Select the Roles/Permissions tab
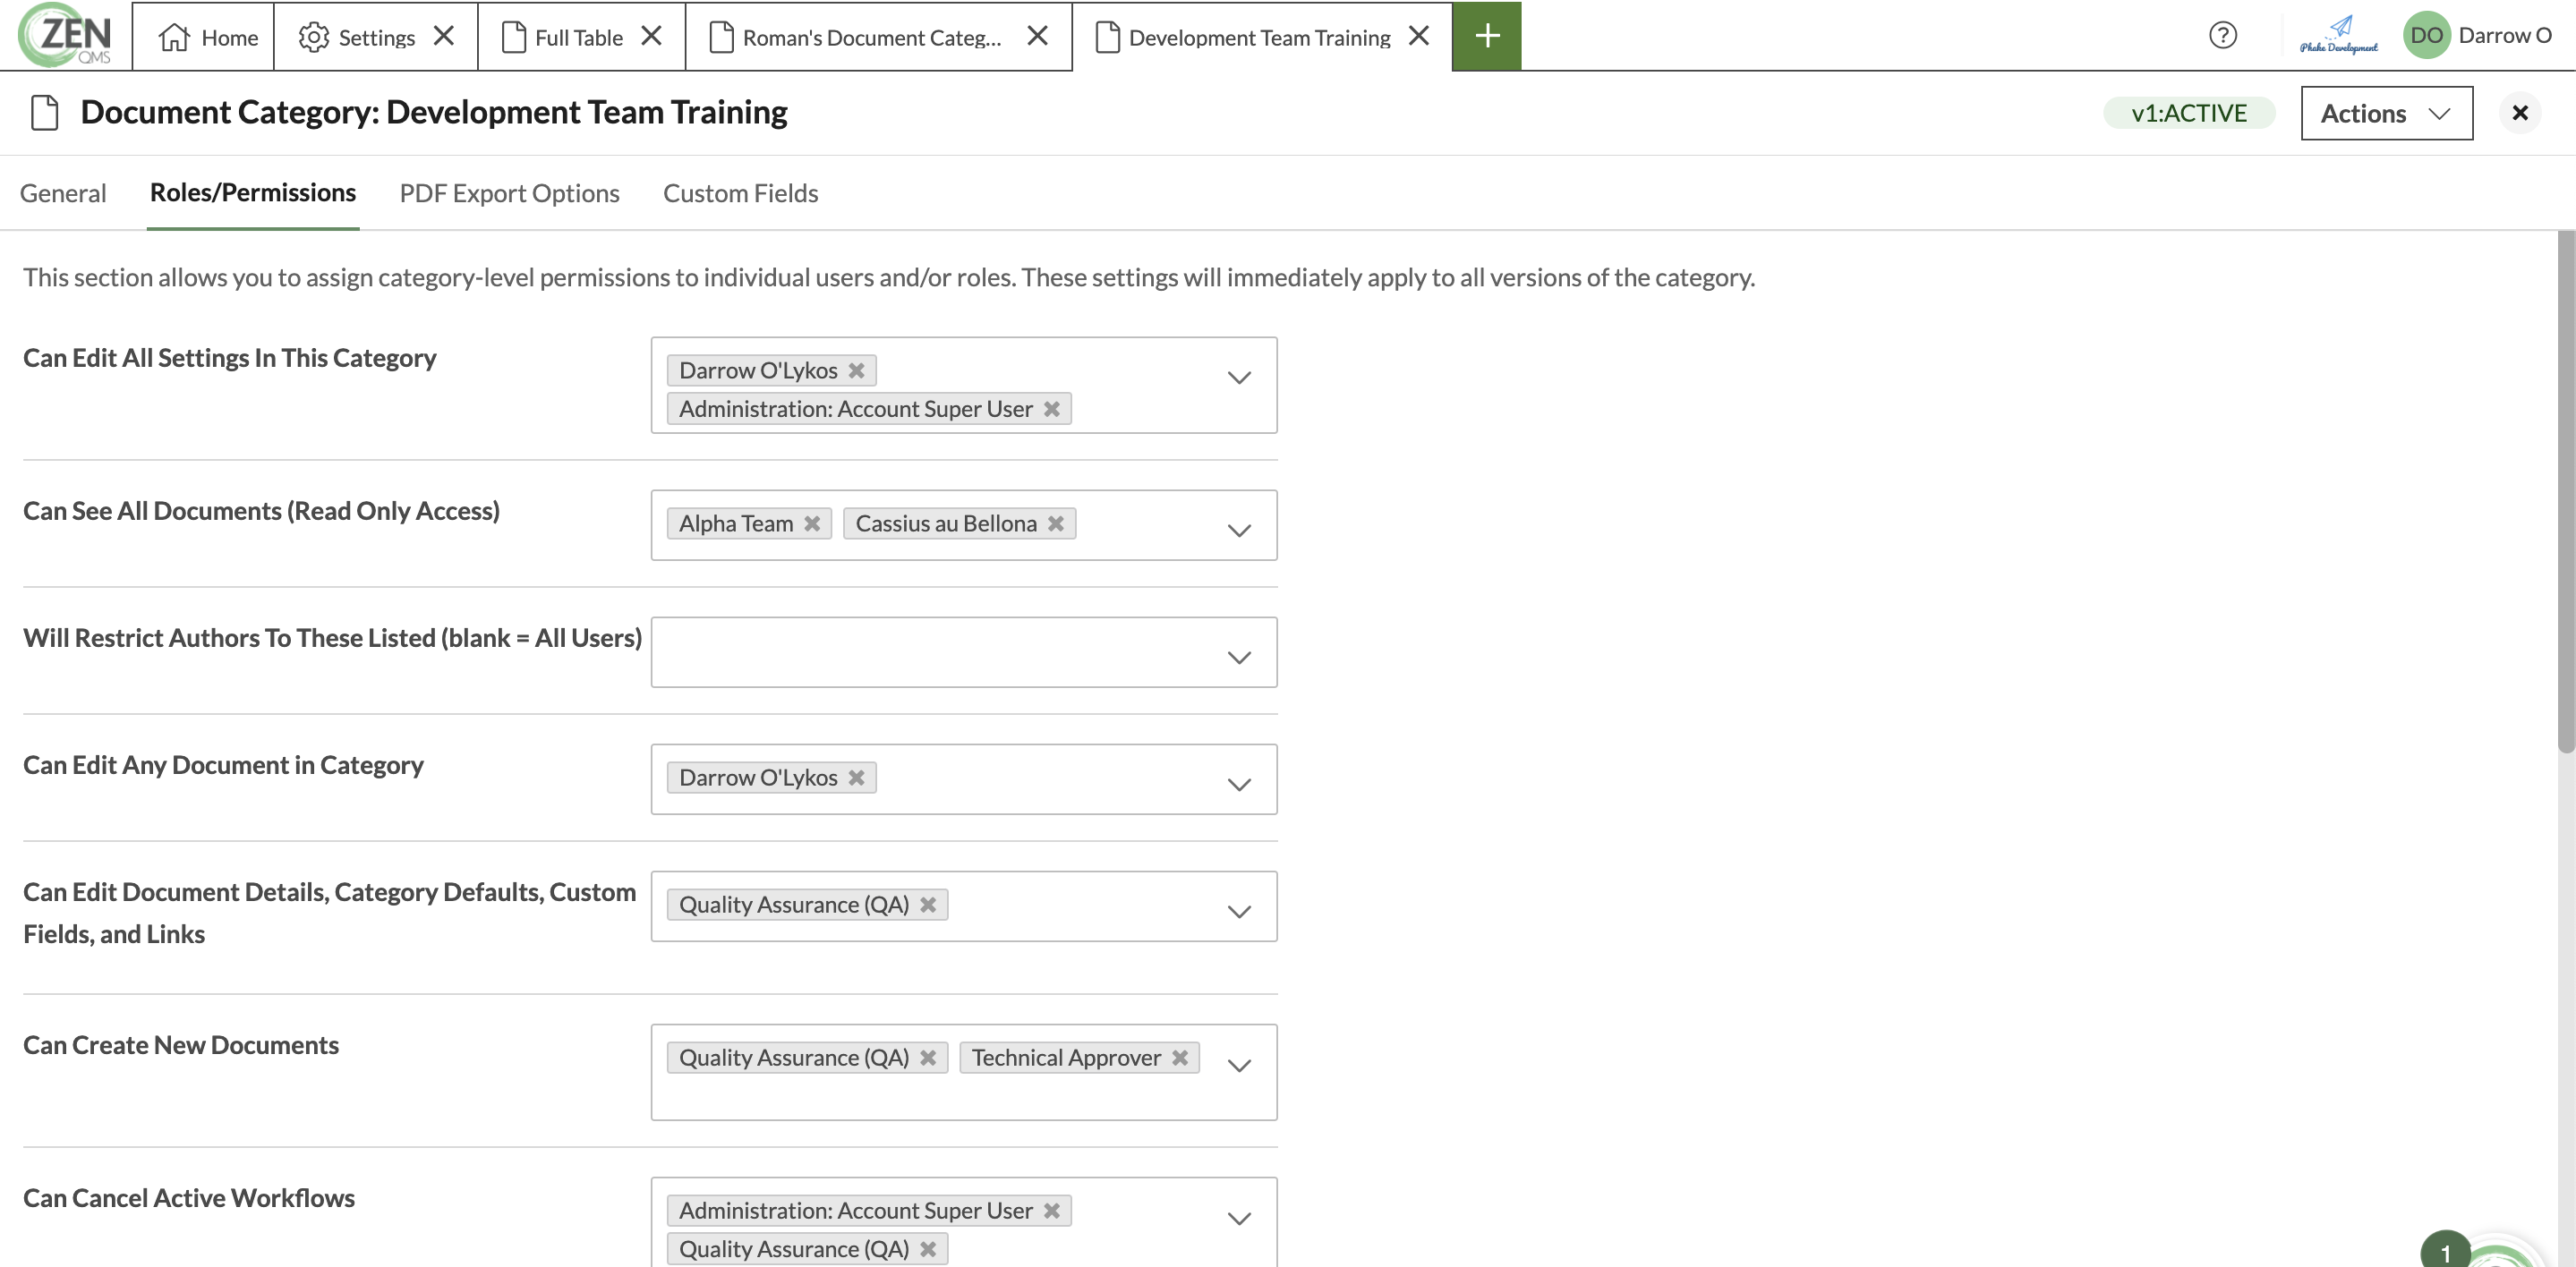The width and height of the screenshot is (2576, 1267). pos(253,193)
